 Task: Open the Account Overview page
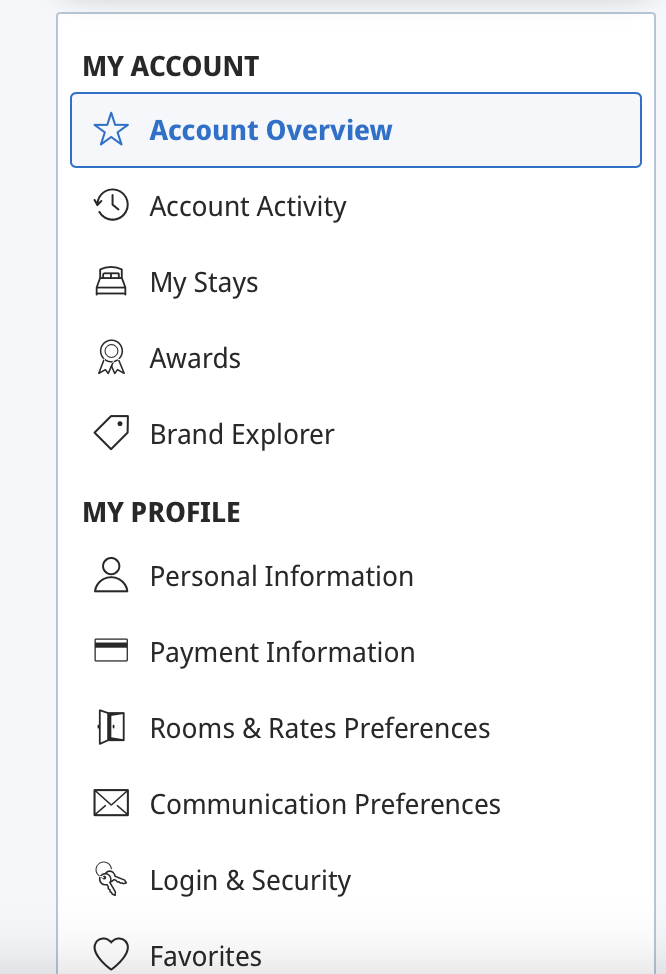tap(271, 130)
